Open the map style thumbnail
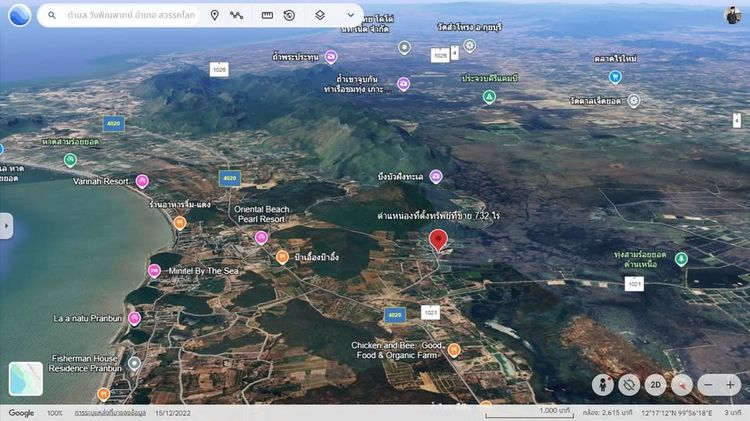 (x=26, y=378)
